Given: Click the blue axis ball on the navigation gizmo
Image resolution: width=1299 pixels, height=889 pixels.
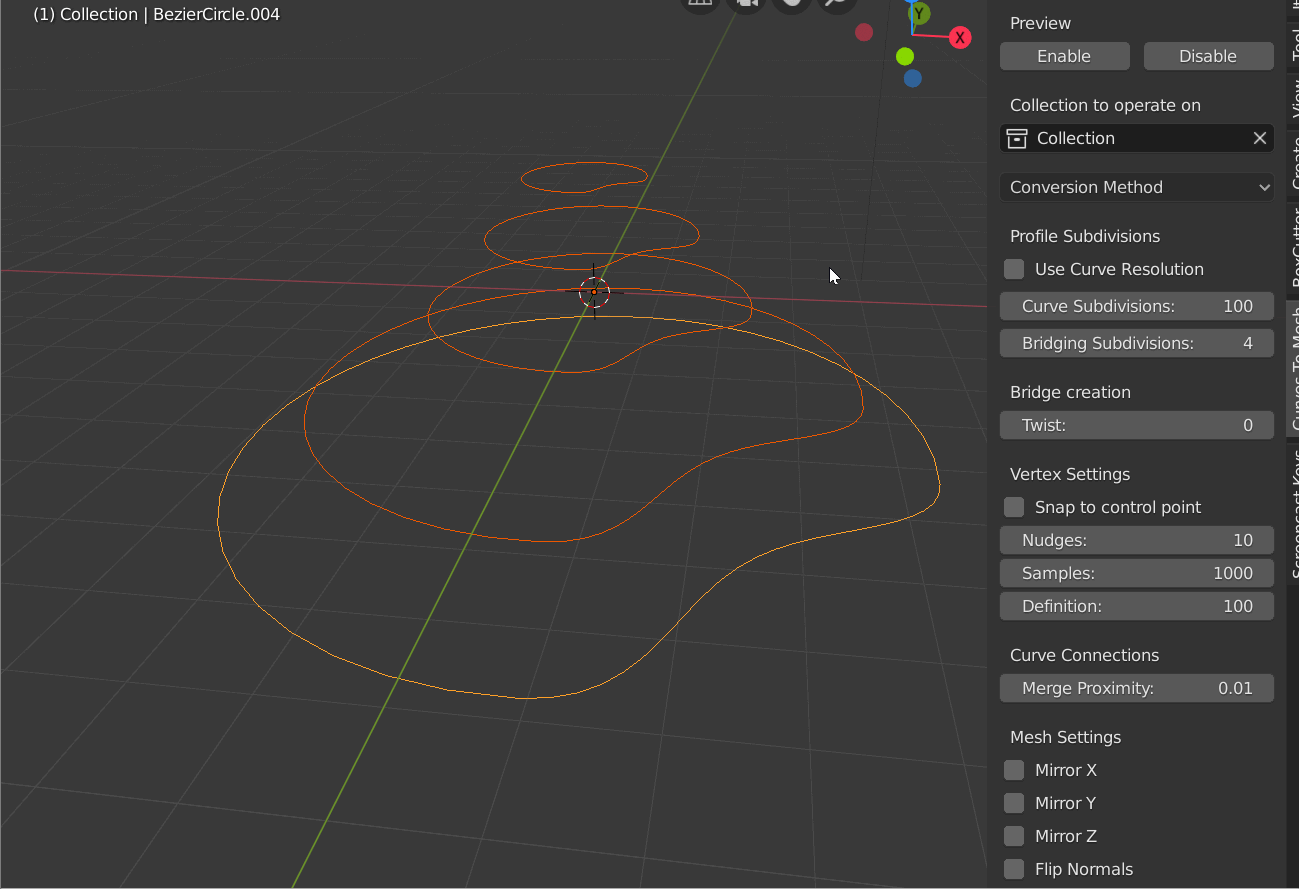Looking at the screenshot, I should pos(912,78).
